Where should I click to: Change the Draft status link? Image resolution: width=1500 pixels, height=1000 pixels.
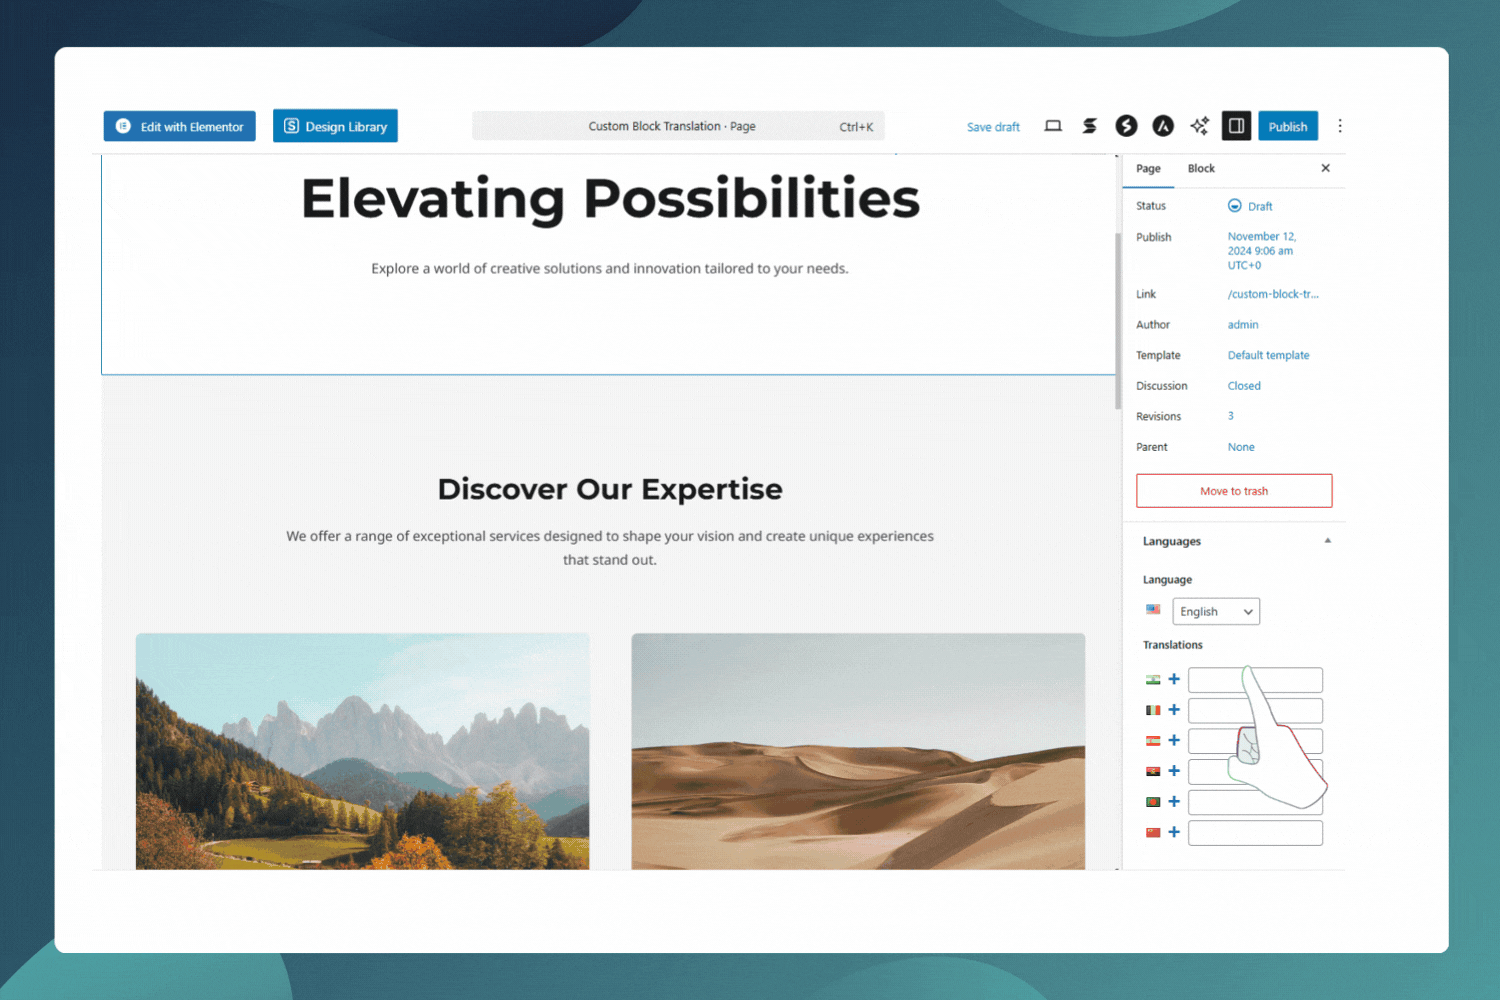point(1260,207)
